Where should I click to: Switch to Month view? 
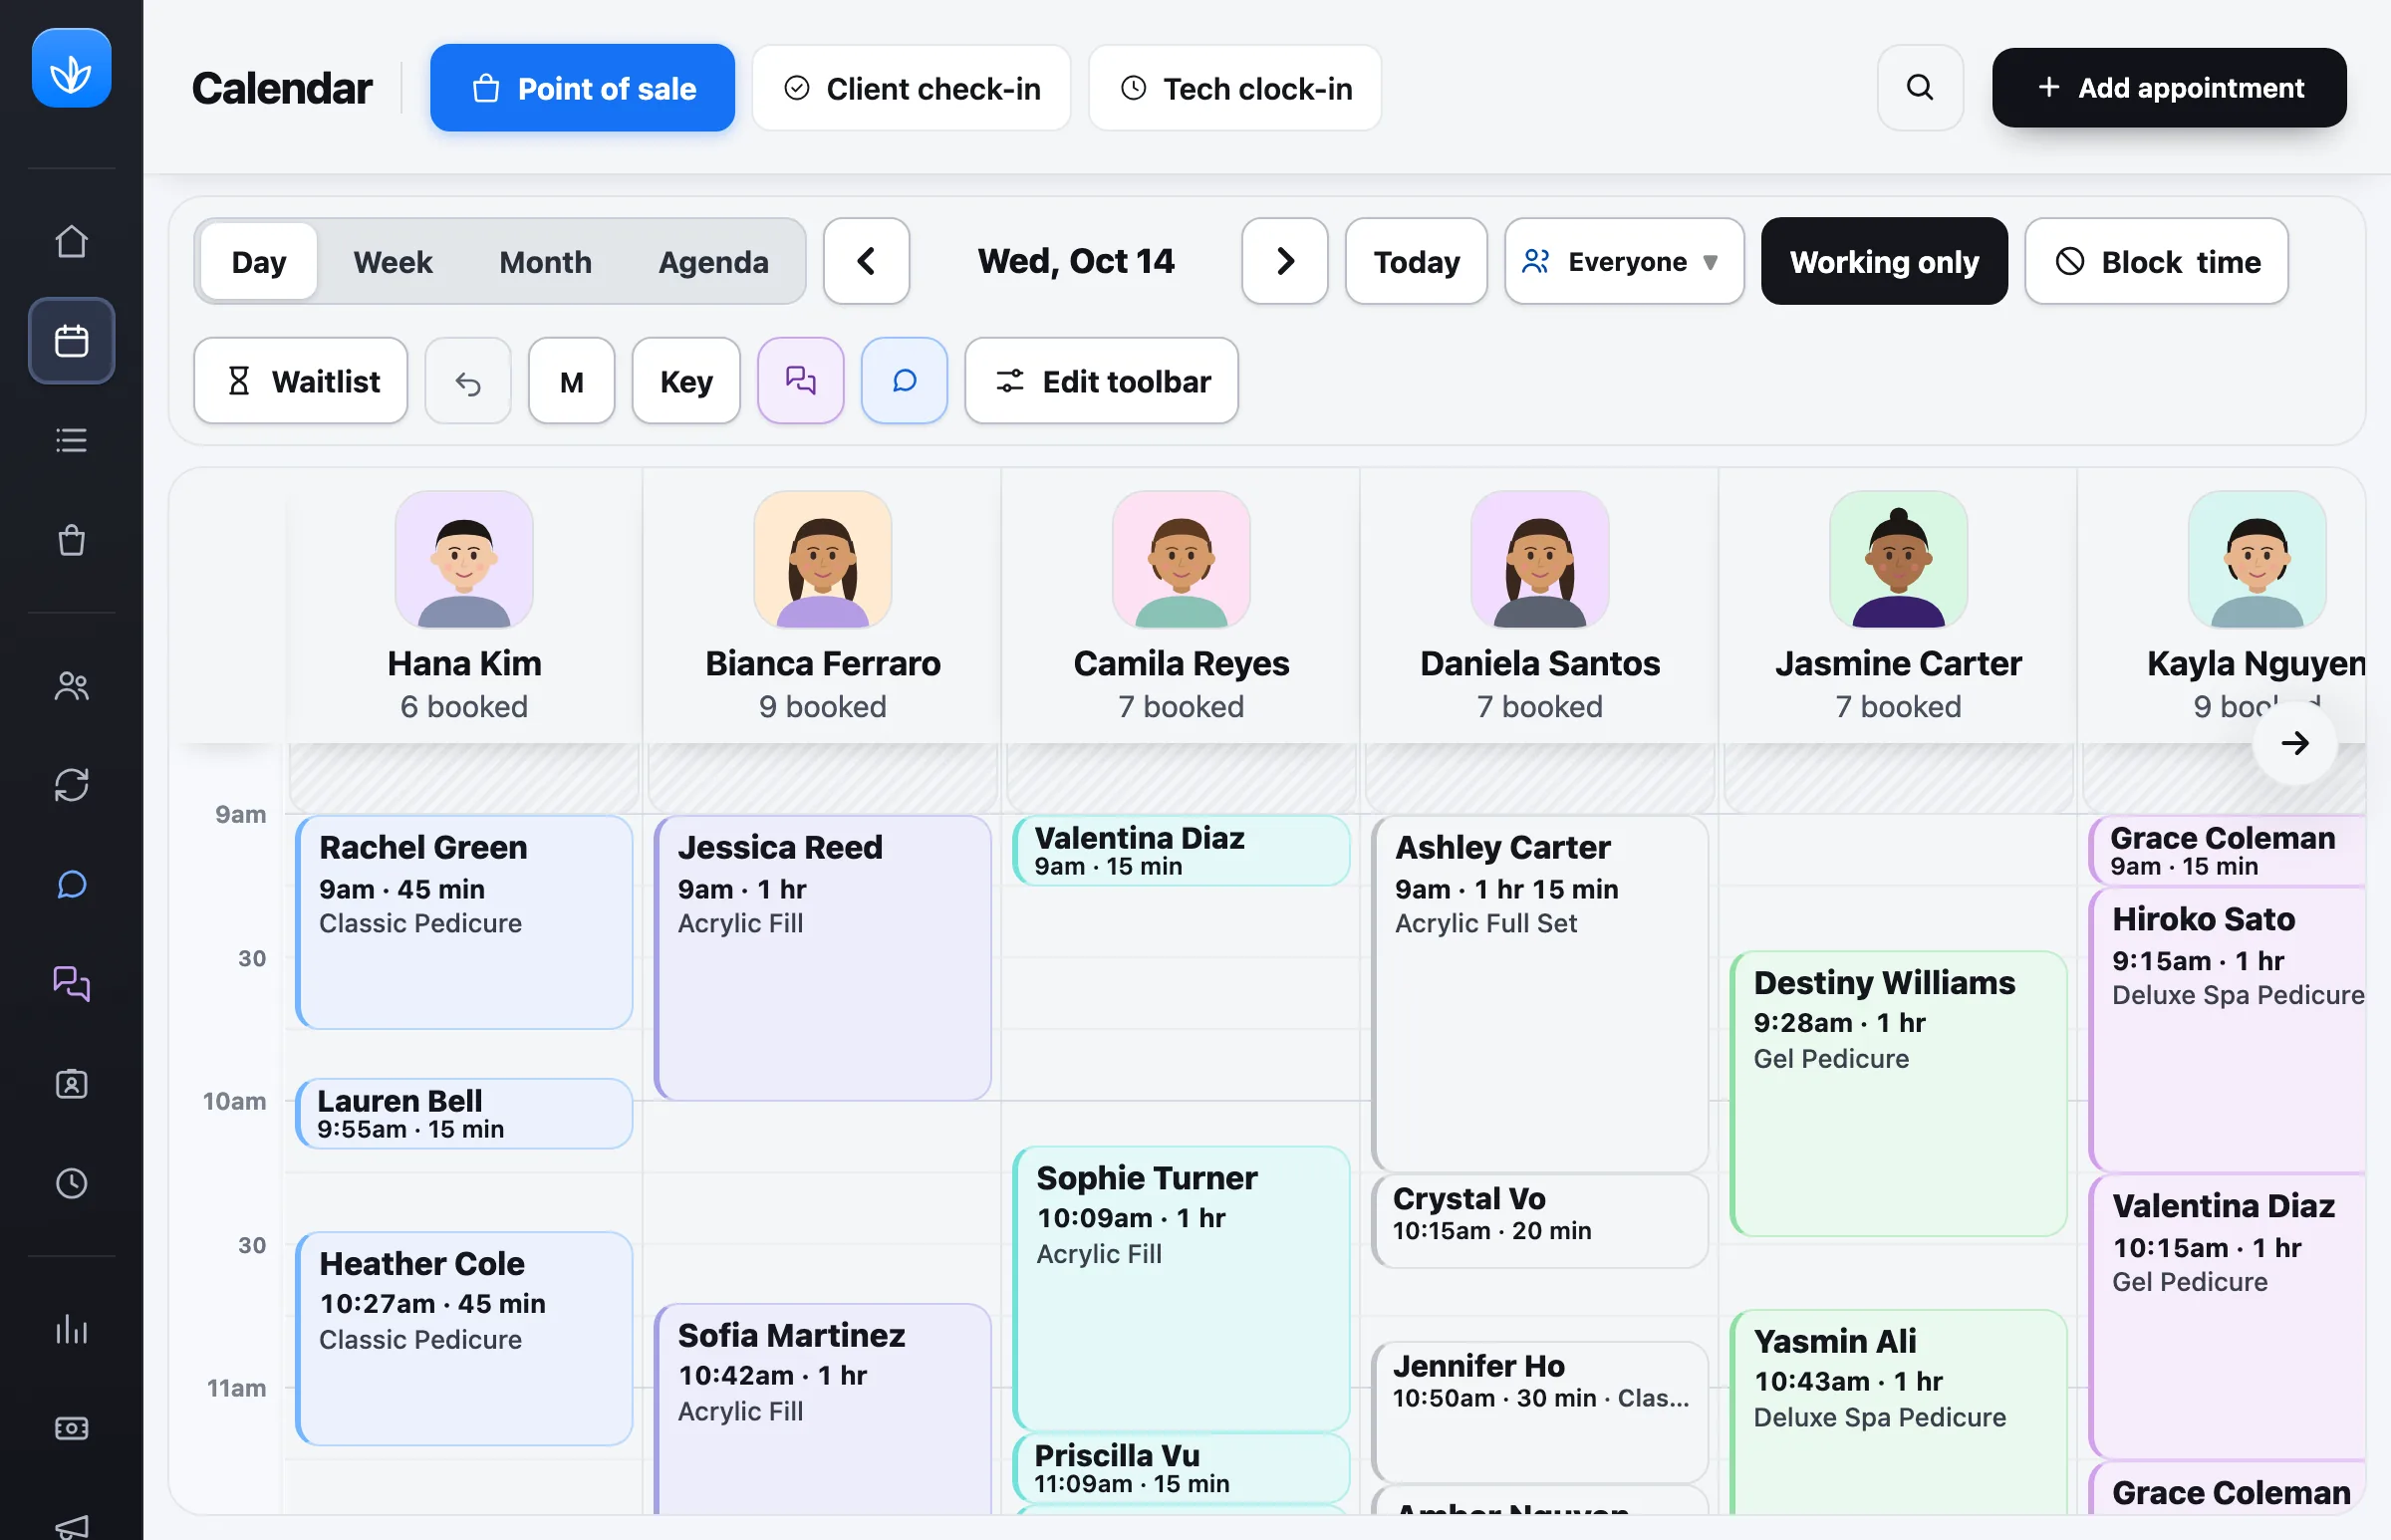point(545,262)
